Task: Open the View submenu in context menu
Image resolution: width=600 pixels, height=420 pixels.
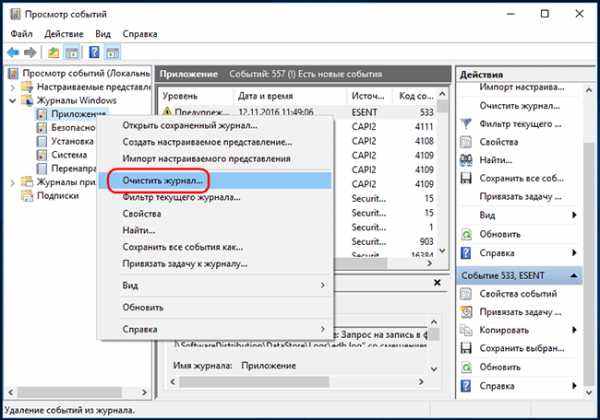Action: tap(225, 285)
